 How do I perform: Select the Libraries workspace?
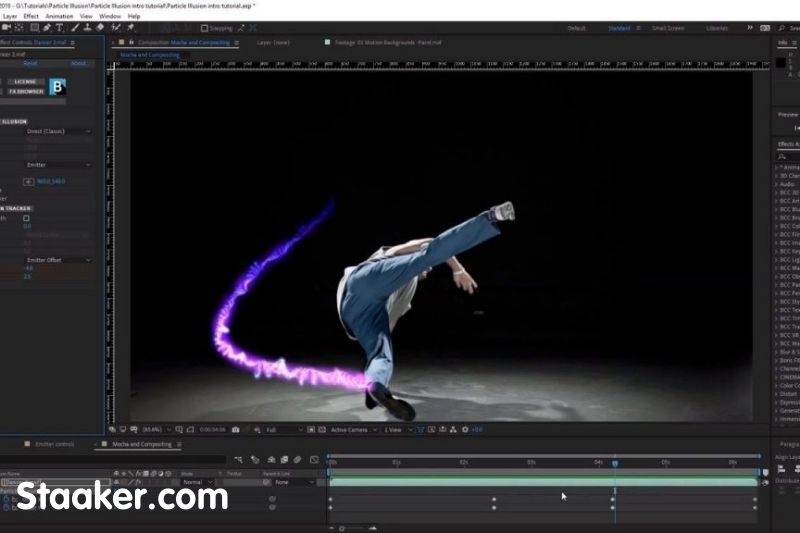(717, 29)
